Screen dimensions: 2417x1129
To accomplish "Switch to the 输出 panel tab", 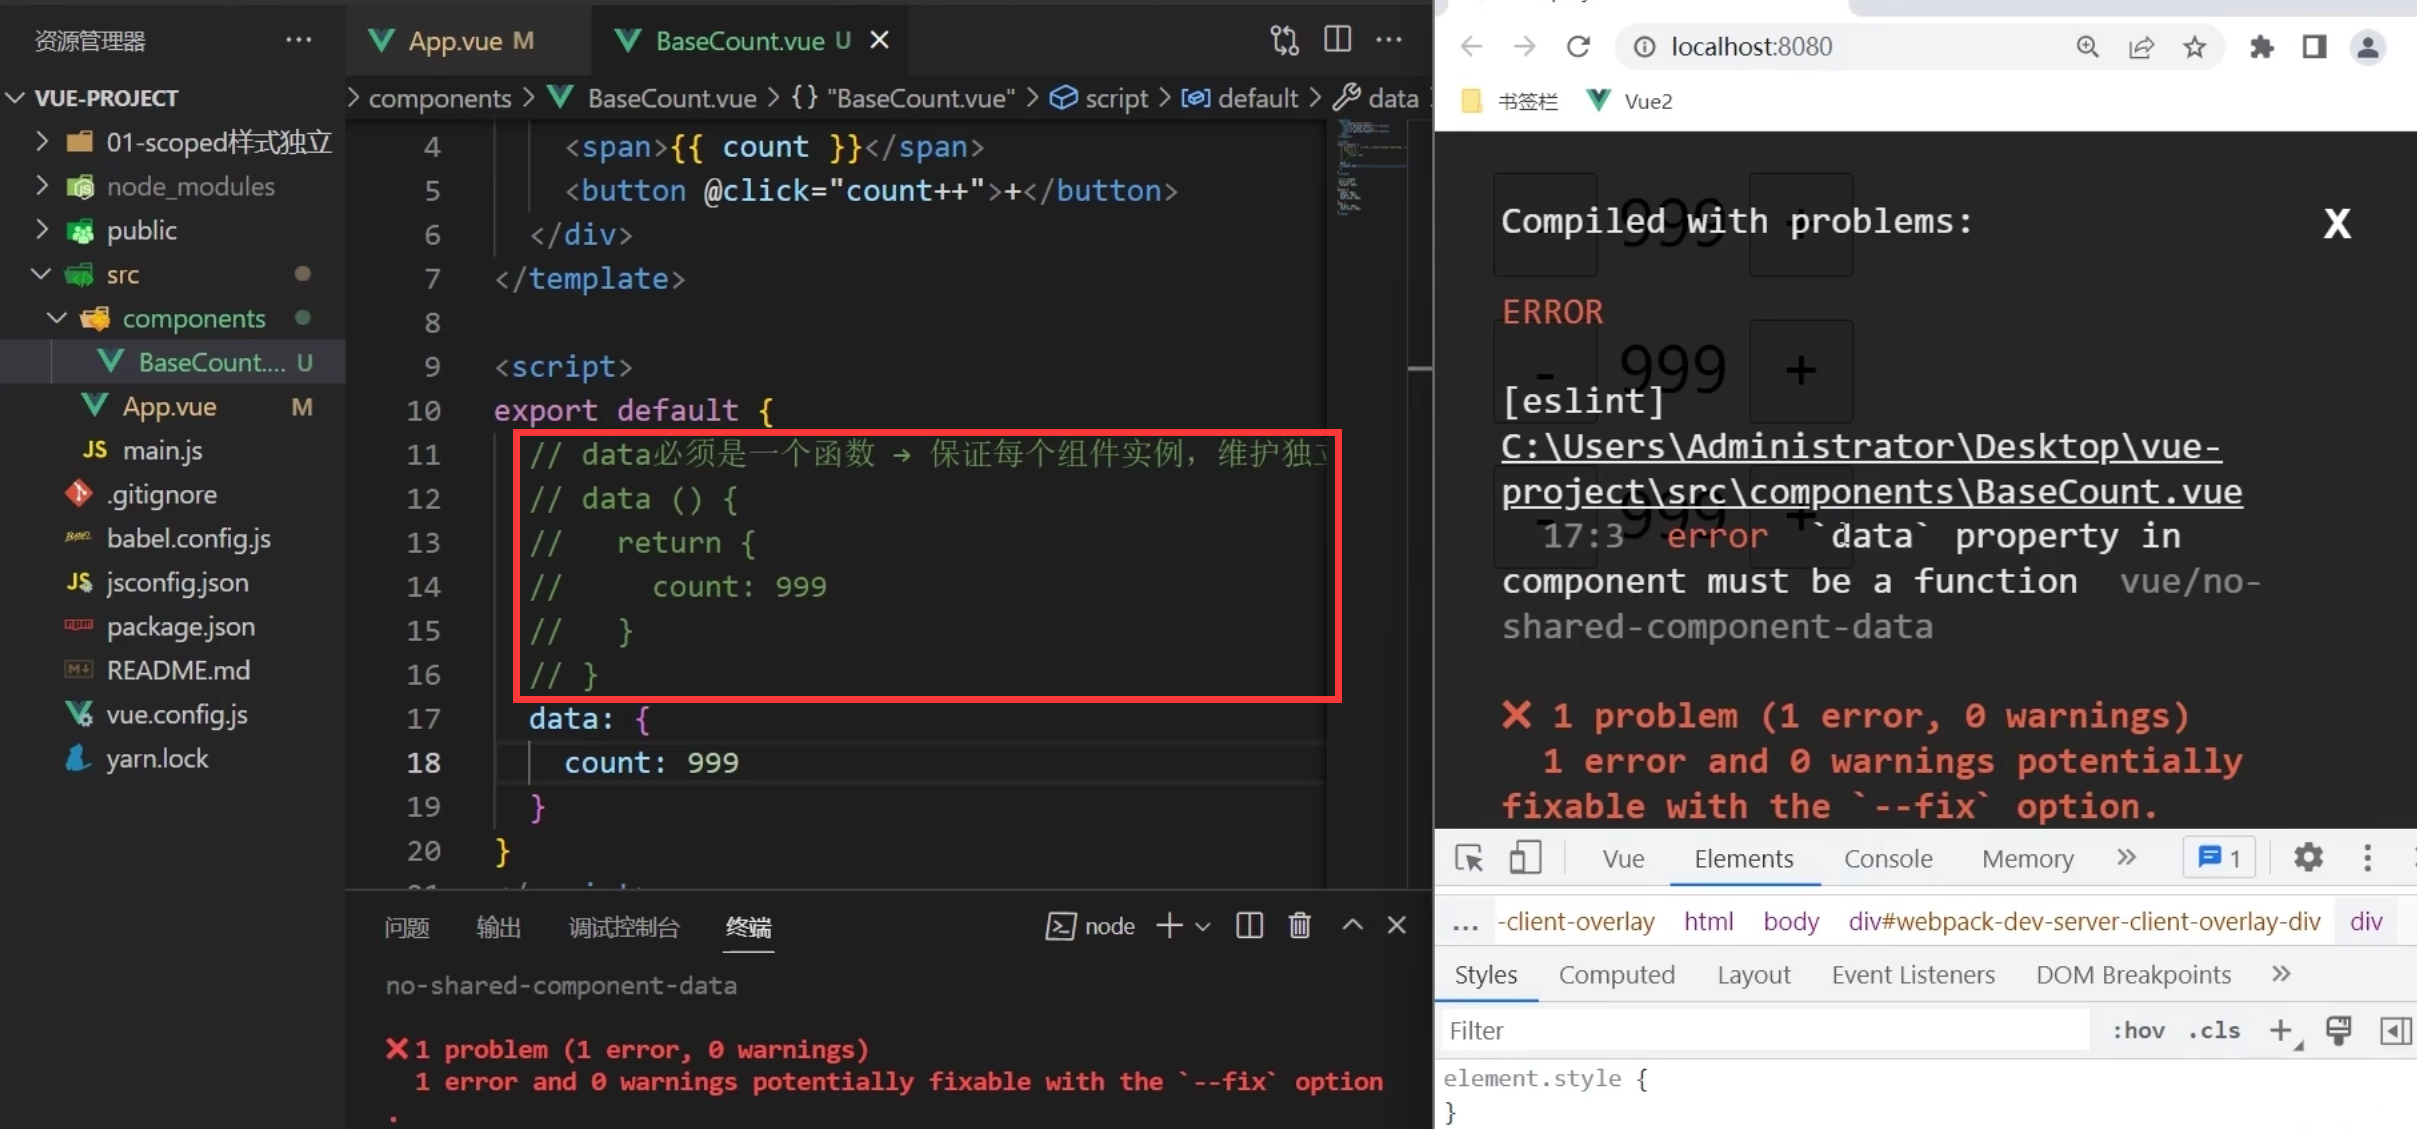I will tap(498, 927).
